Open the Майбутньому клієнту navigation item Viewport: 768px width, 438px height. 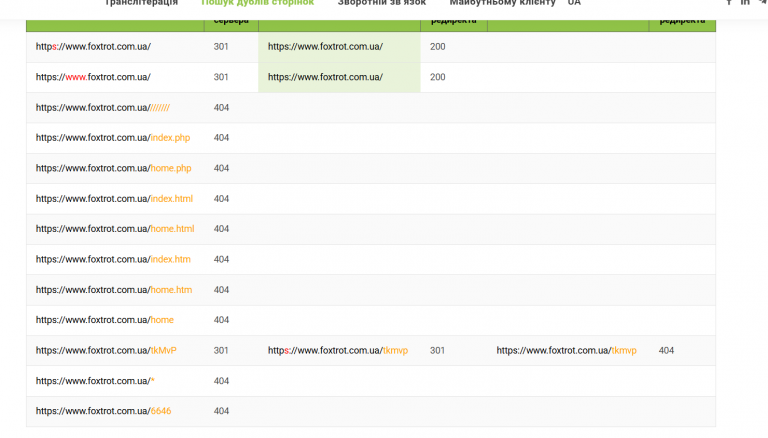(503, 2)
